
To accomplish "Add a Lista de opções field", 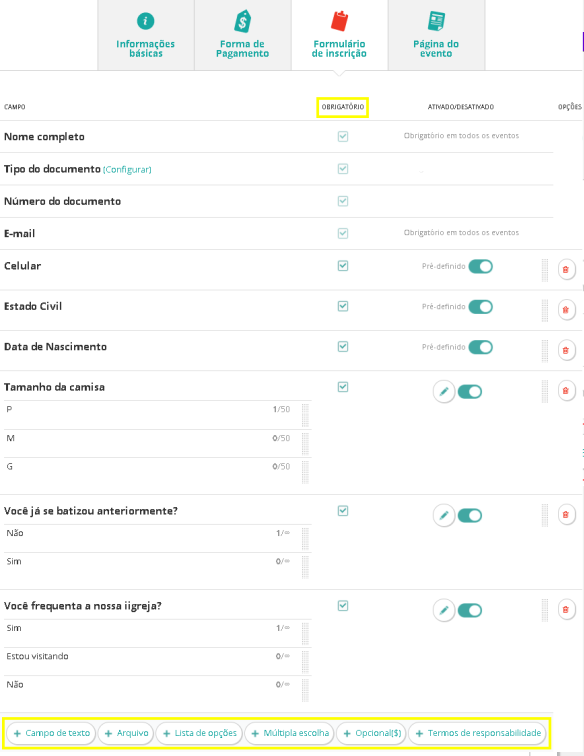I will pos(200,733).
